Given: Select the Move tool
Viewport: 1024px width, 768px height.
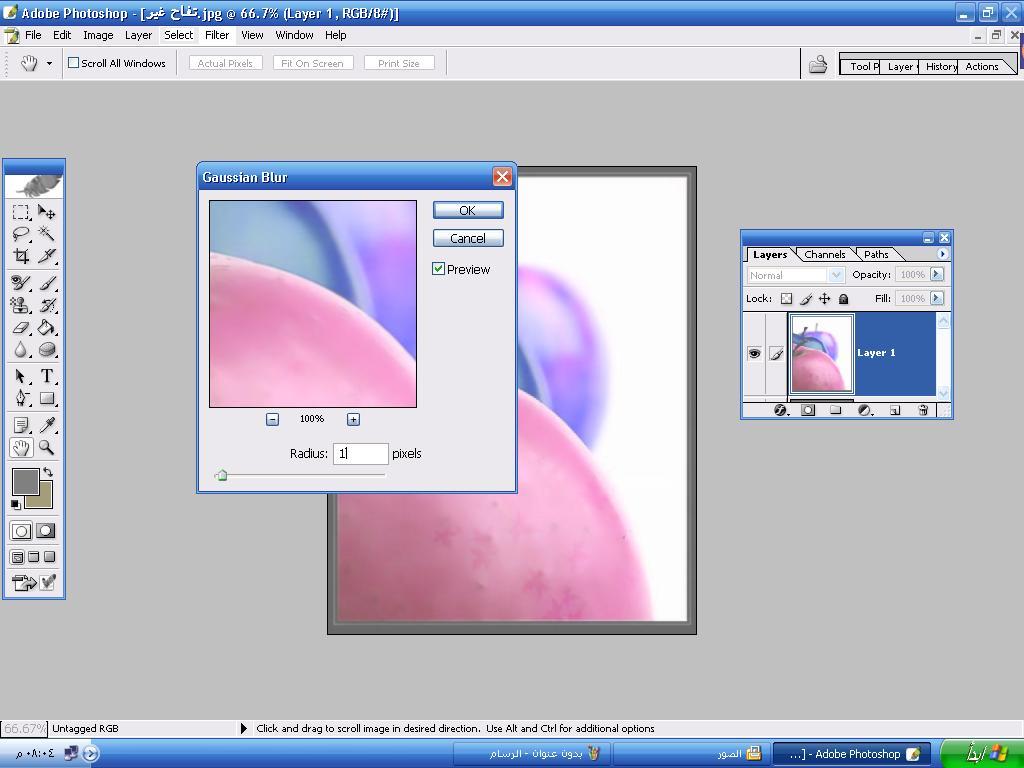Looking at the screenshot, I should 46,212.
